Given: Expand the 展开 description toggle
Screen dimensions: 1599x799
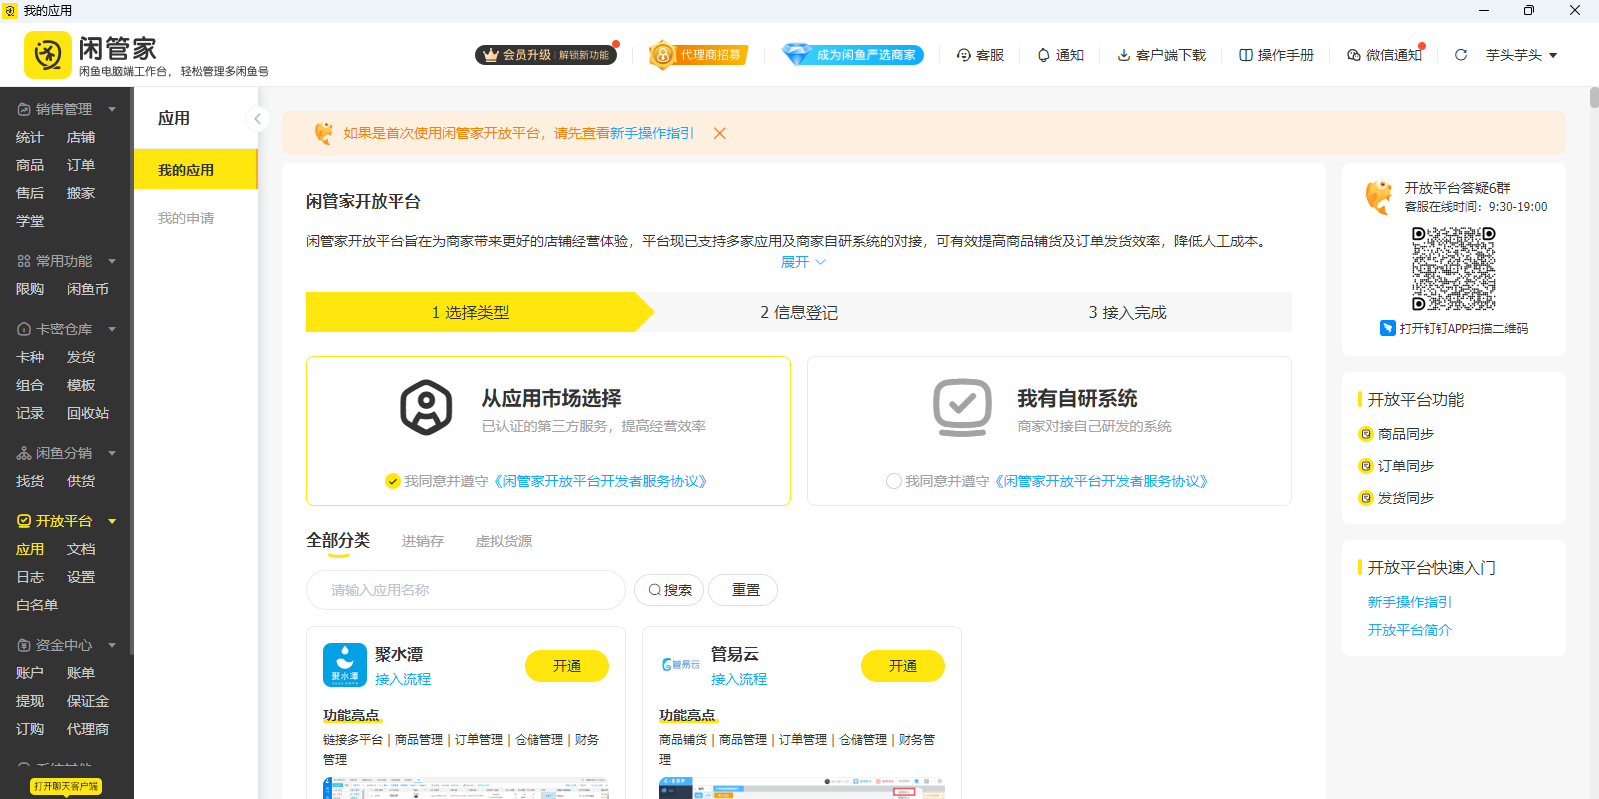Looking at the screenshot, I should [803, 262].
